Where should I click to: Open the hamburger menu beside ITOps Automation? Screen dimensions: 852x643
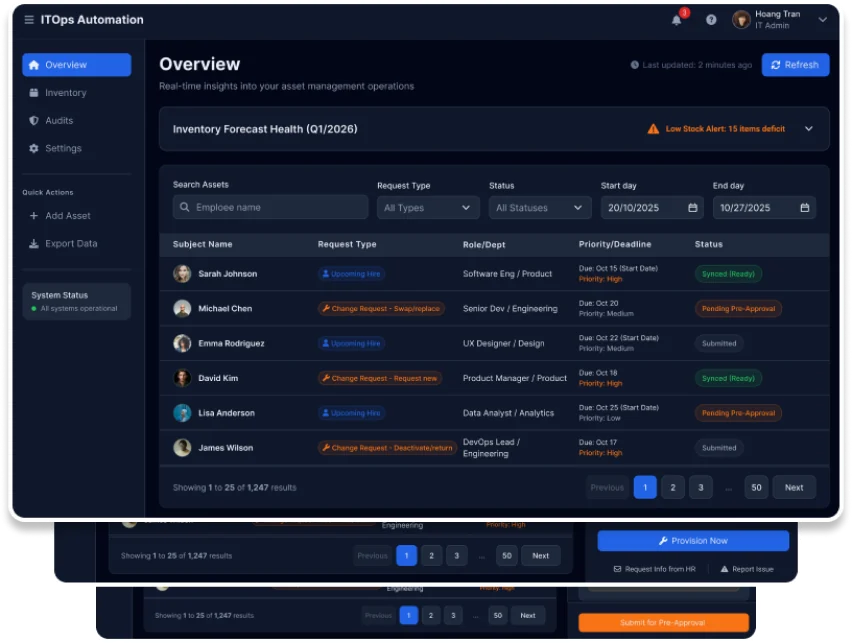tap(29, 20)
